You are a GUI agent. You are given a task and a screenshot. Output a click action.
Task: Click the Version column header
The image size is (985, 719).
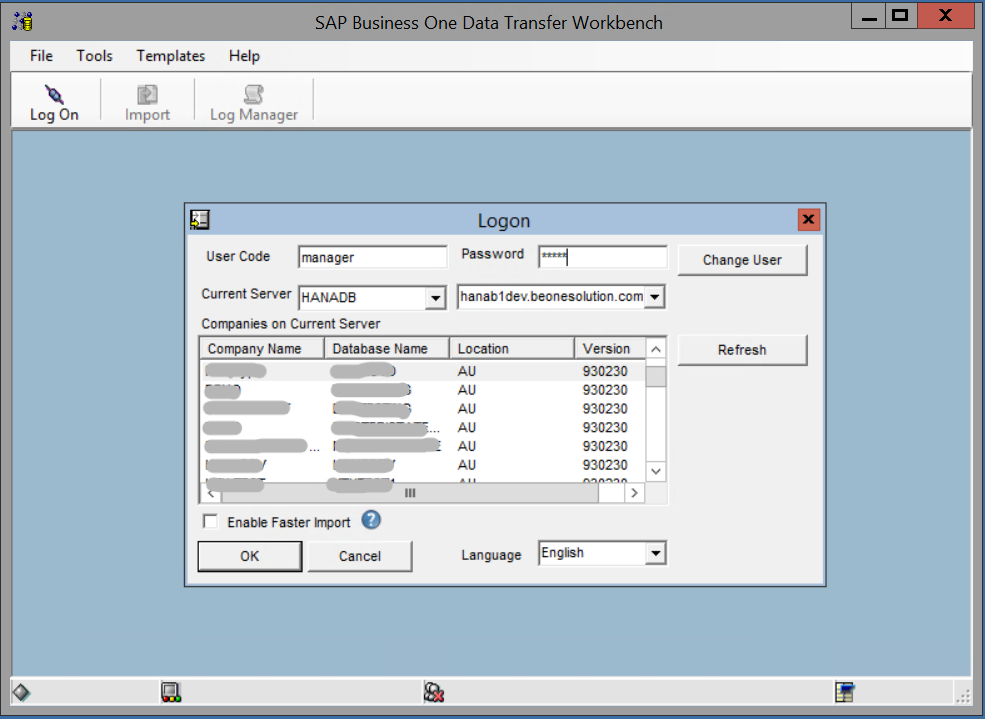pos(610,349)
